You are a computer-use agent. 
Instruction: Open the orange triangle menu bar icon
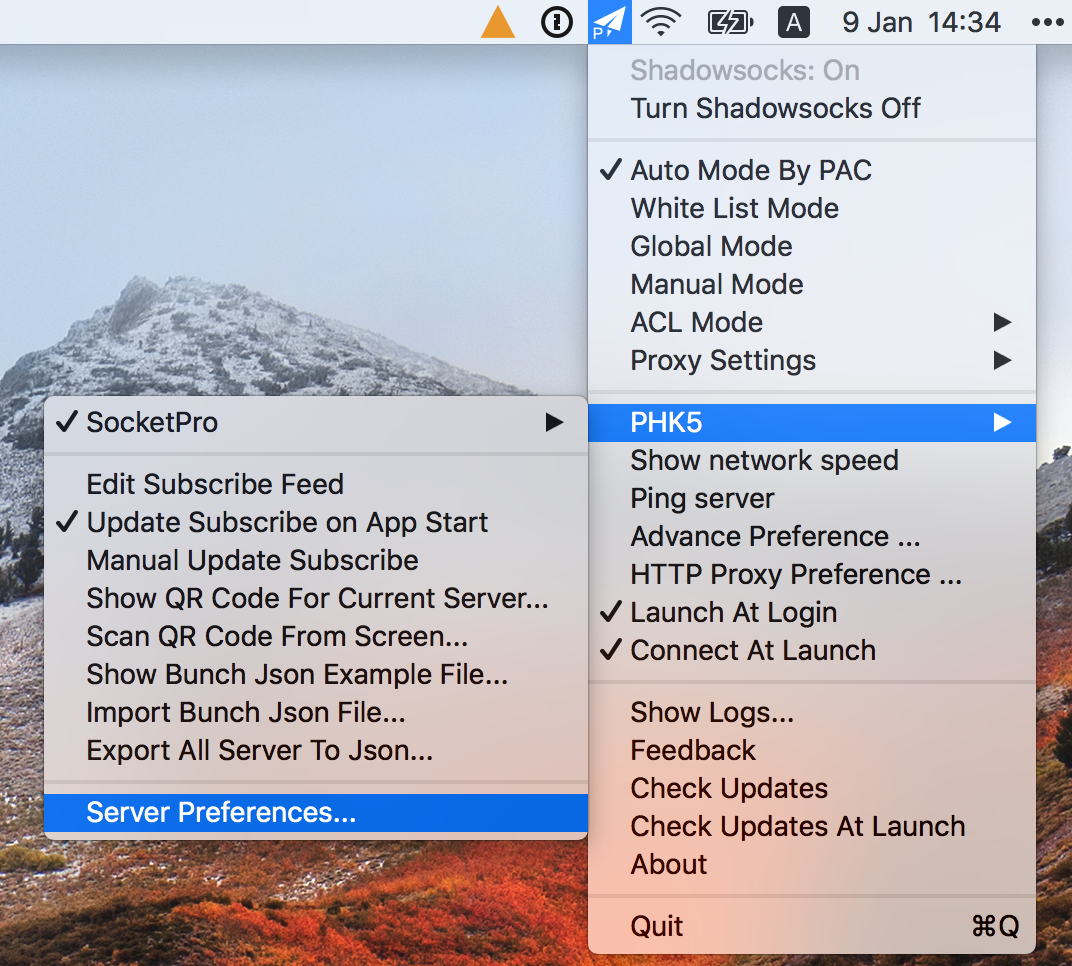click(x=498, y=22)
